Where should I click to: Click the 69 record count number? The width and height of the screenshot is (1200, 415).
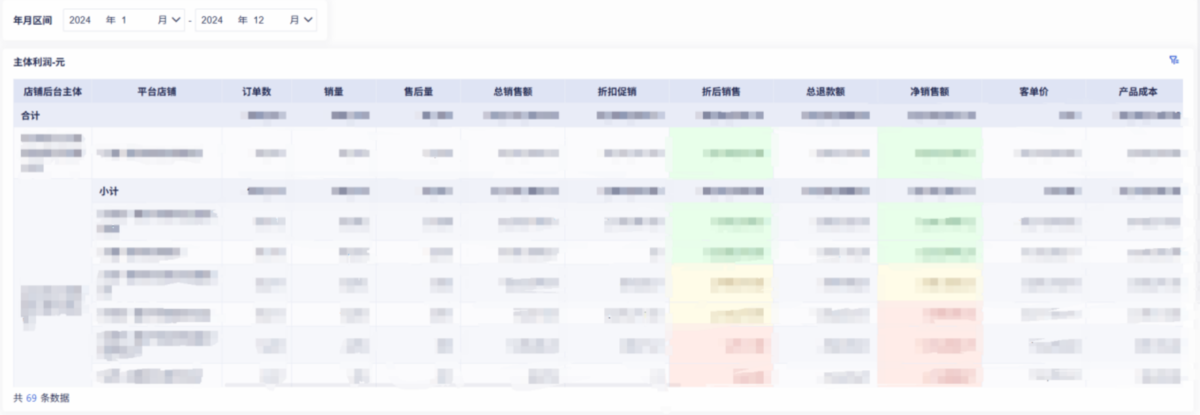pyautogui.click(x=31, y=398)
